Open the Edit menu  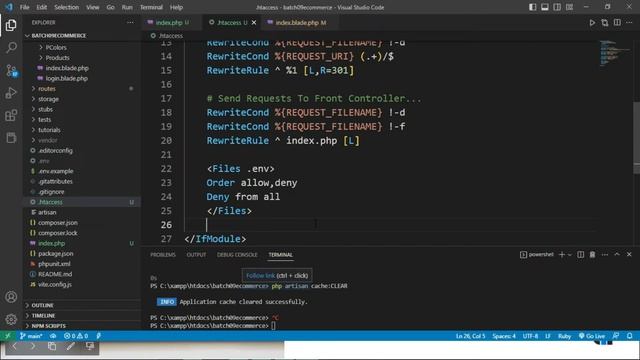(42, 7)
